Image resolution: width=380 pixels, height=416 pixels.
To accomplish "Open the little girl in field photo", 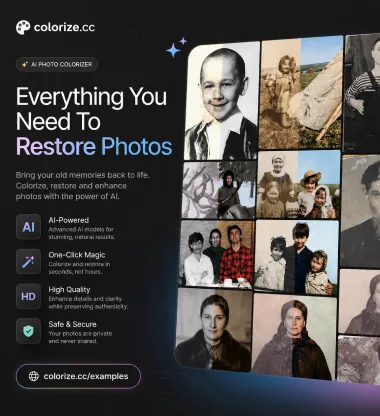I will point(301,93).
